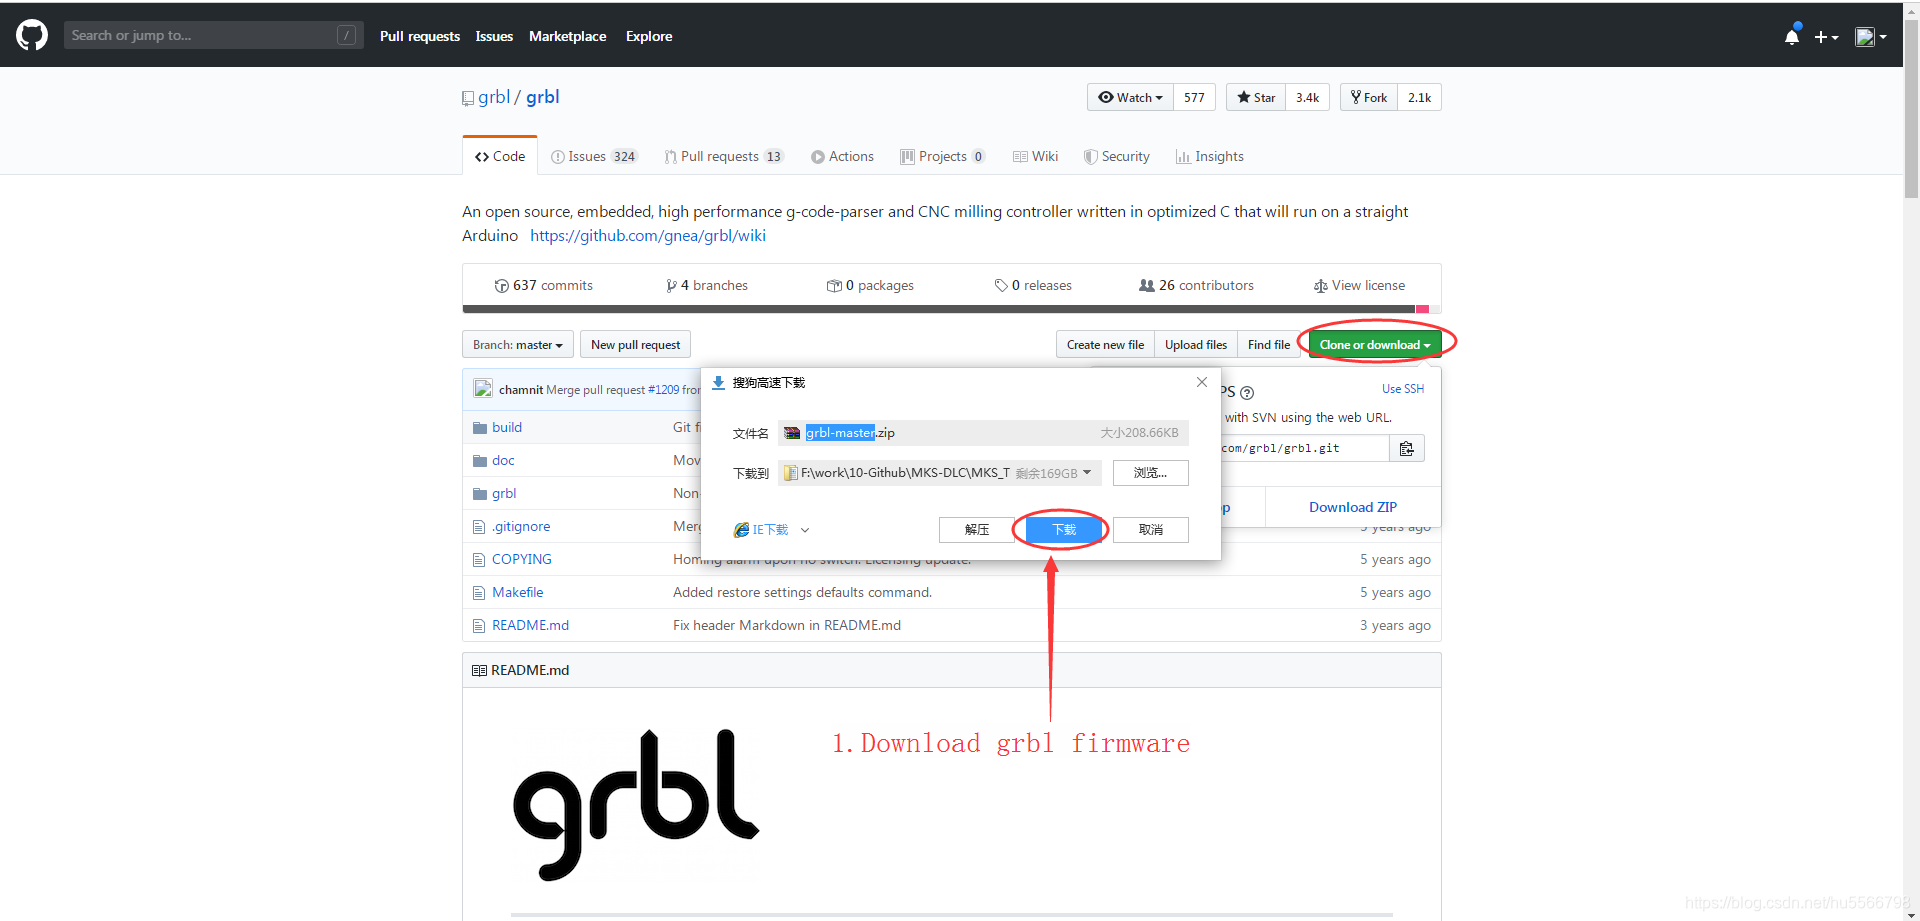This screenshot has height=921, width=1920.
Task: Open the Clone or download dropdown
Action: click(x=1375, y=344)
